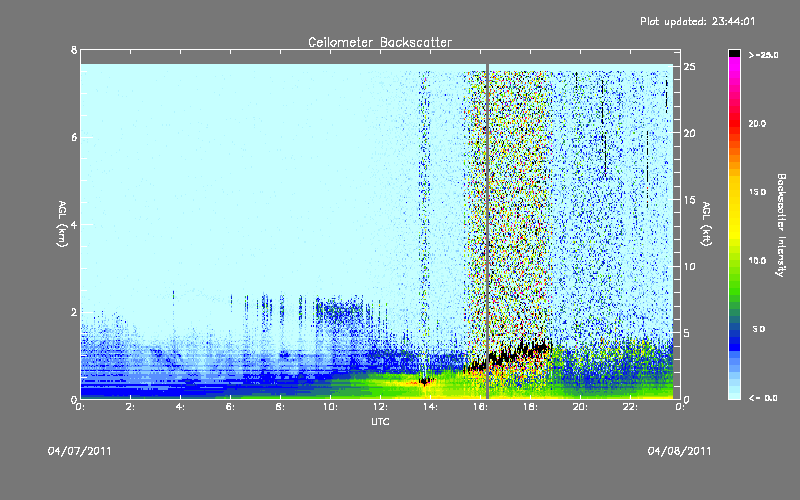The height and width of the screenshot is (500, 800).
Task: Click the '20:' tick label on the UTC axis
Action: [x=580, y=407]
